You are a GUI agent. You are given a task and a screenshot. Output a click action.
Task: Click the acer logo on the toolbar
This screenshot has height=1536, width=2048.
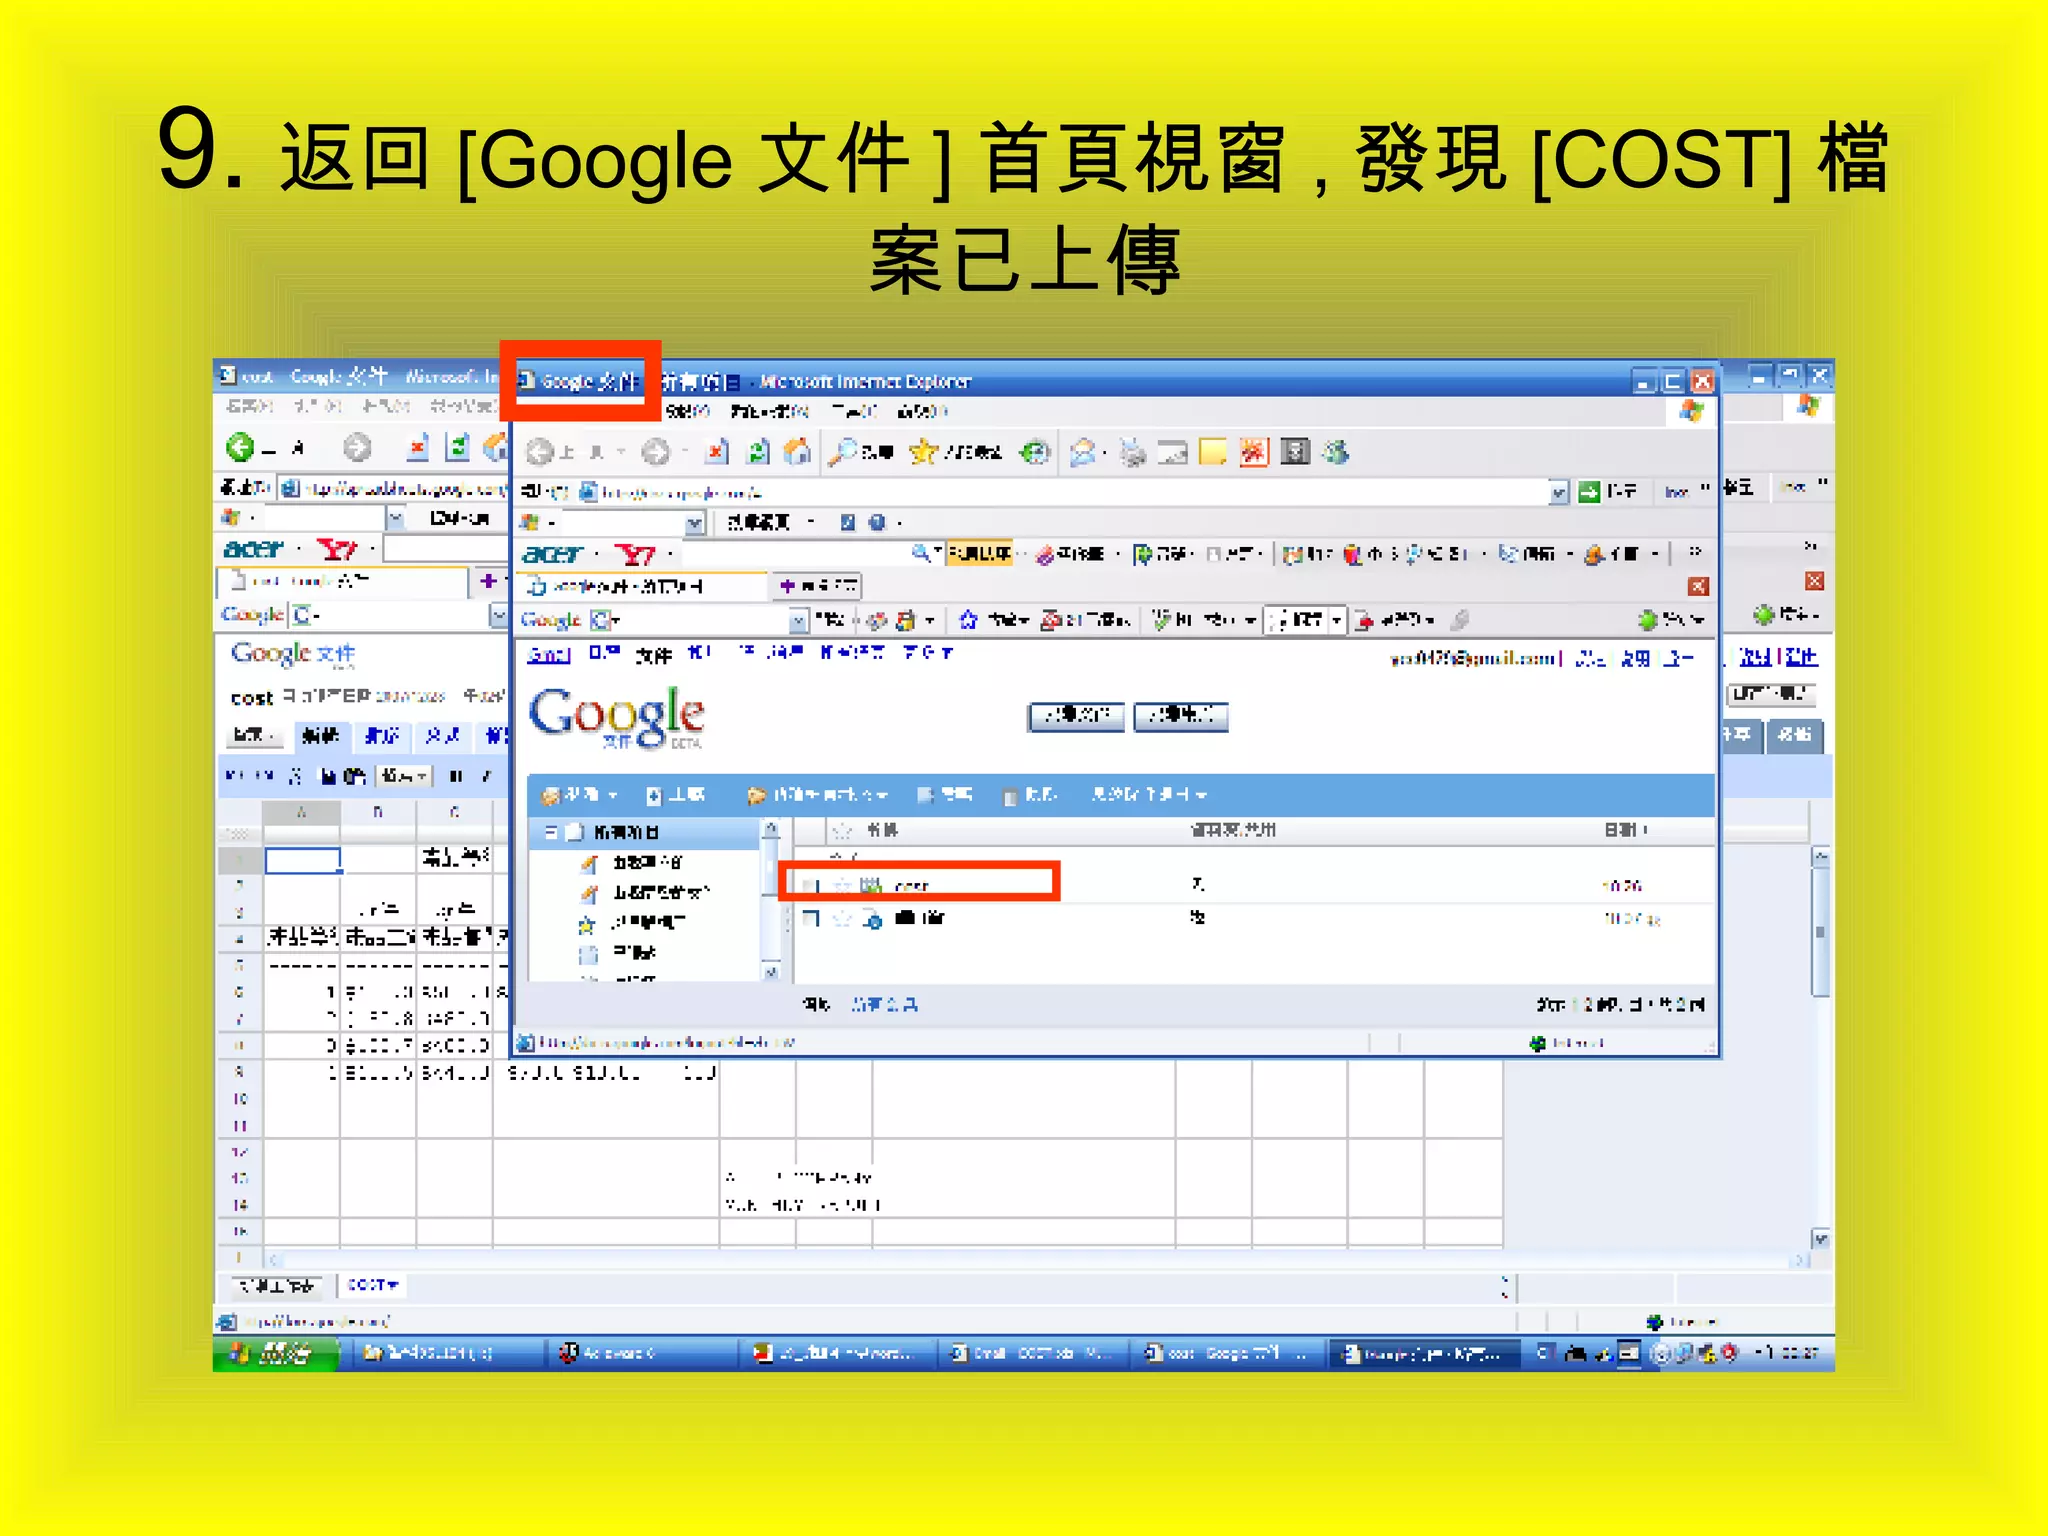553,553
